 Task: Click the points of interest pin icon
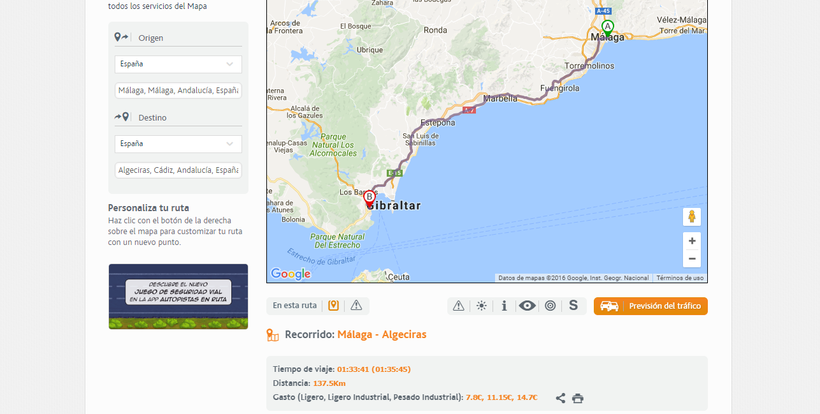click(334, 306)
